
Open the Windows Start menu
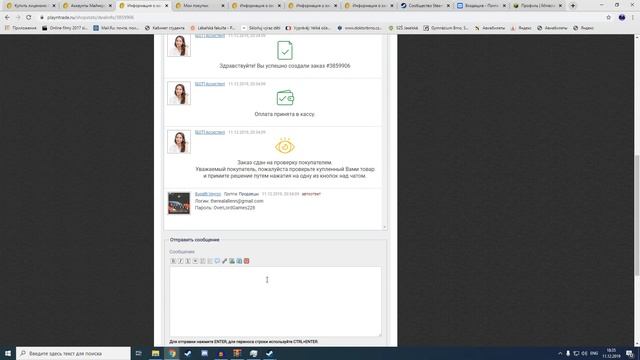pos(8,353)
